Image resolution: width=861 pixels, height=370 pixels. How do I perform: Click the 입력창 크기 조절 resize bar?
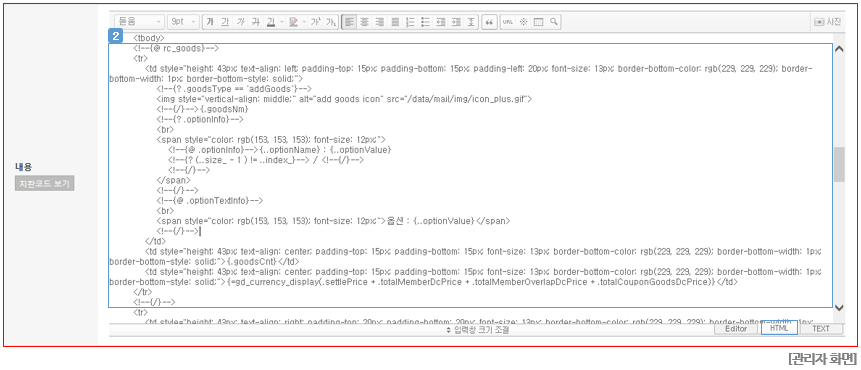477,330
